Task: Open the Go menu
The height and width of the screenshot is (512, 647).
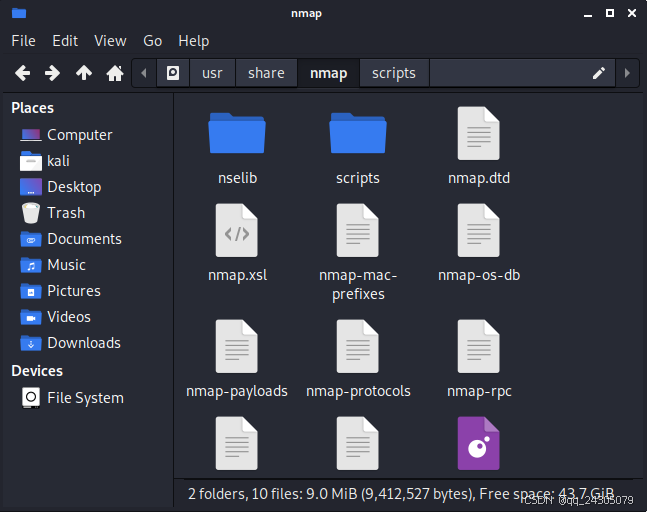Action: tap(152, 41)
